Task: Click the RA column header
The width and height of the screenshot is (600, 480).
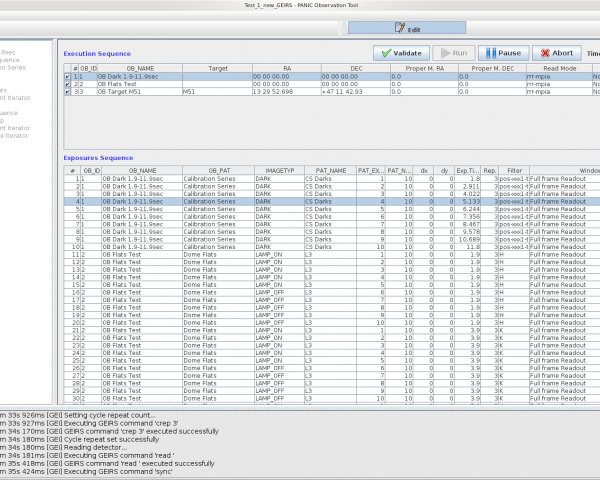Action: point(285,68)
